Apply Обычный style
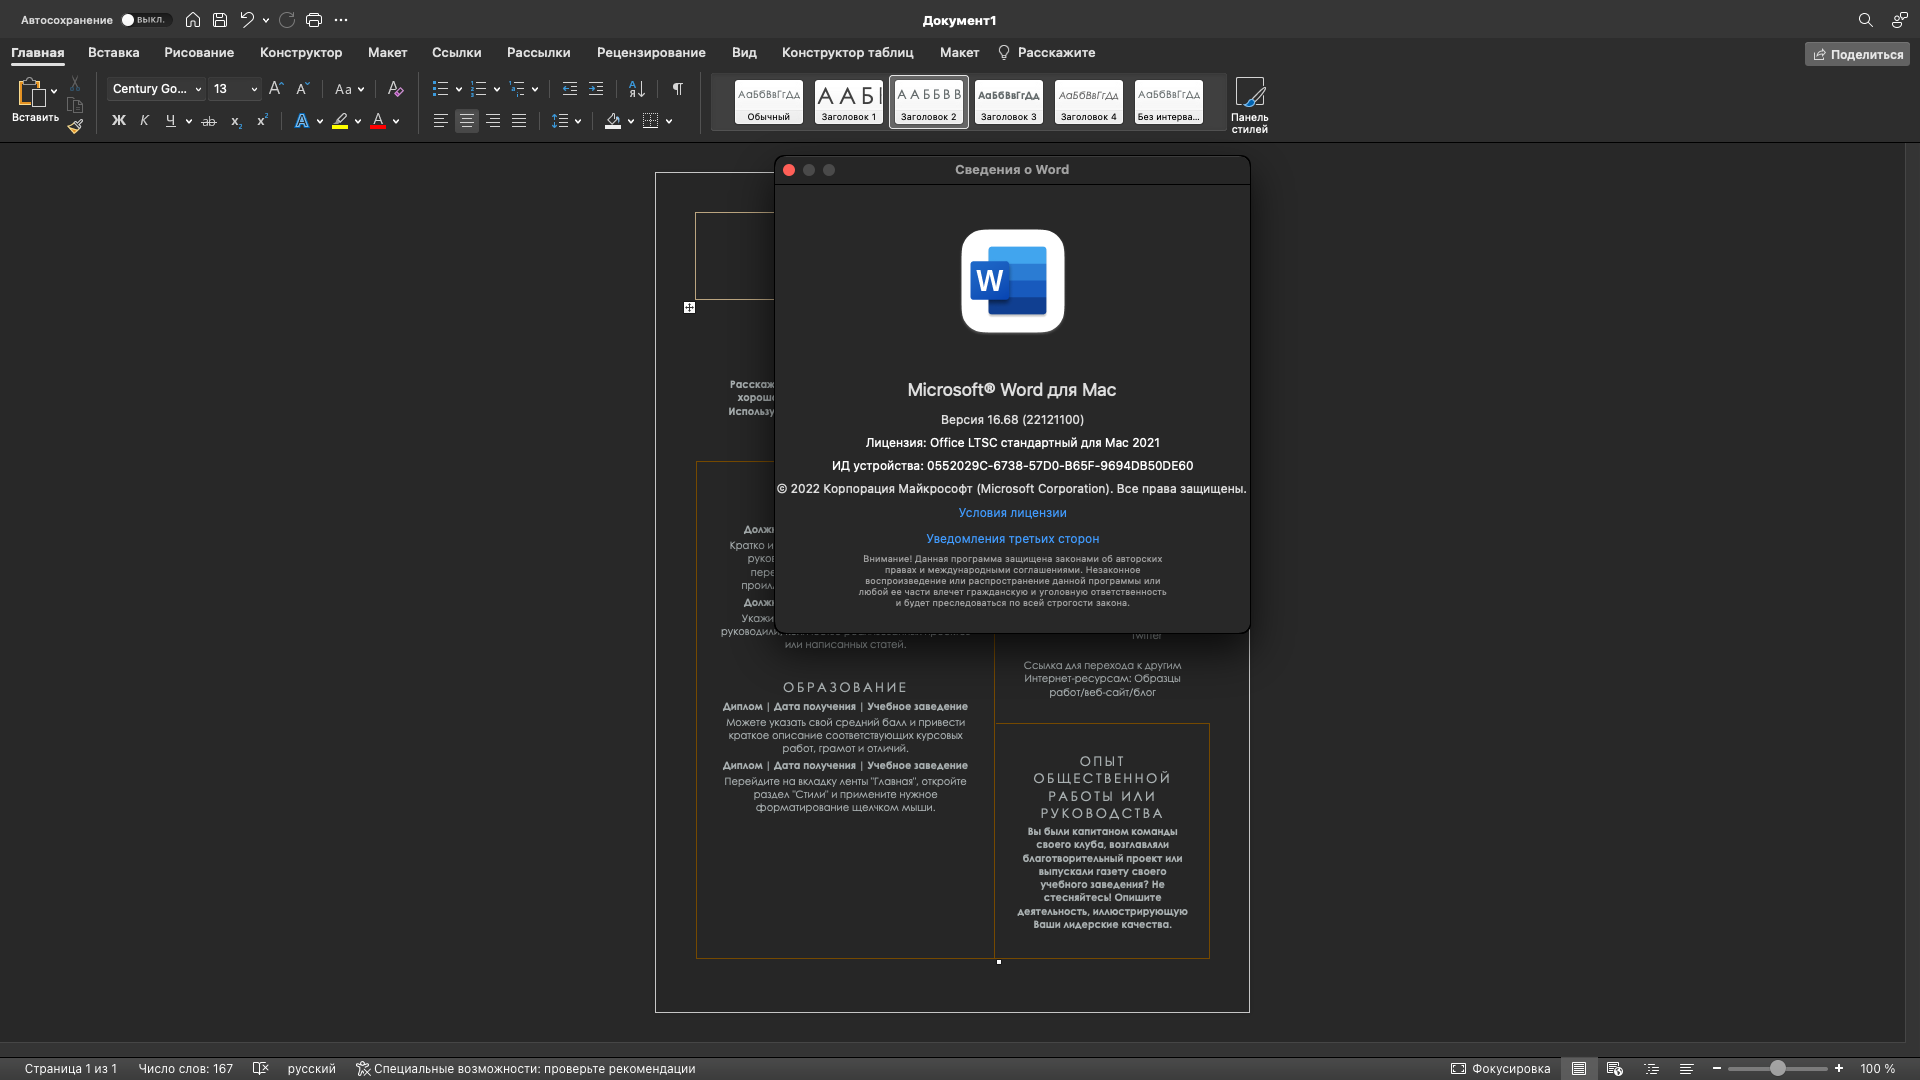Screen dimensions: 1920x1080 tap(769, 102)
